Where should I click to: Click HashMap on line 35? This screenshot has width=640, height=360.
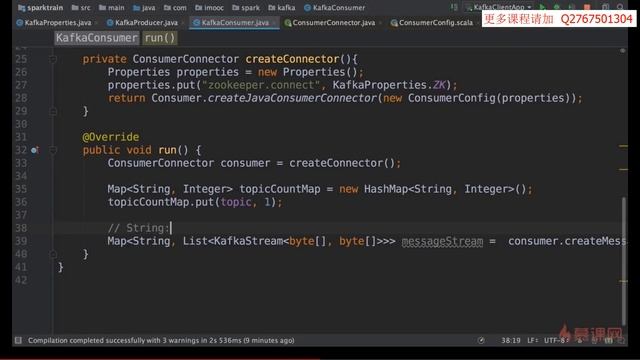click(386, 189)
